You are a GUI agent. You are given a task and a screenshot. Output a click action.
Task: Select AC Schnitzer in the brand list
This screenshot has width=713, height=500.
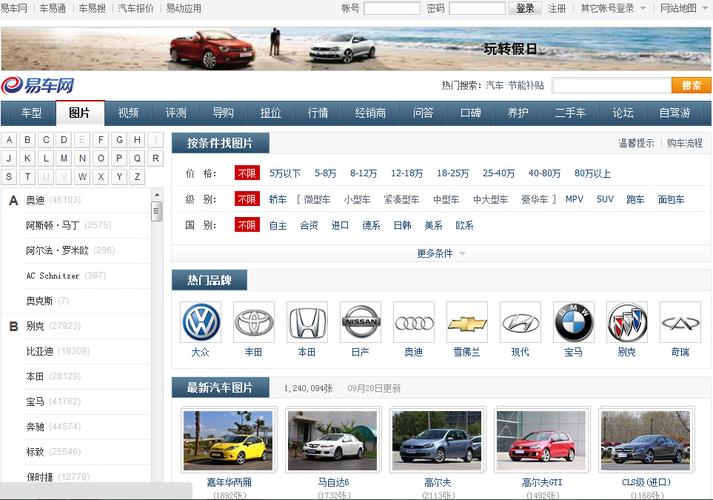(x=52, y=275)
